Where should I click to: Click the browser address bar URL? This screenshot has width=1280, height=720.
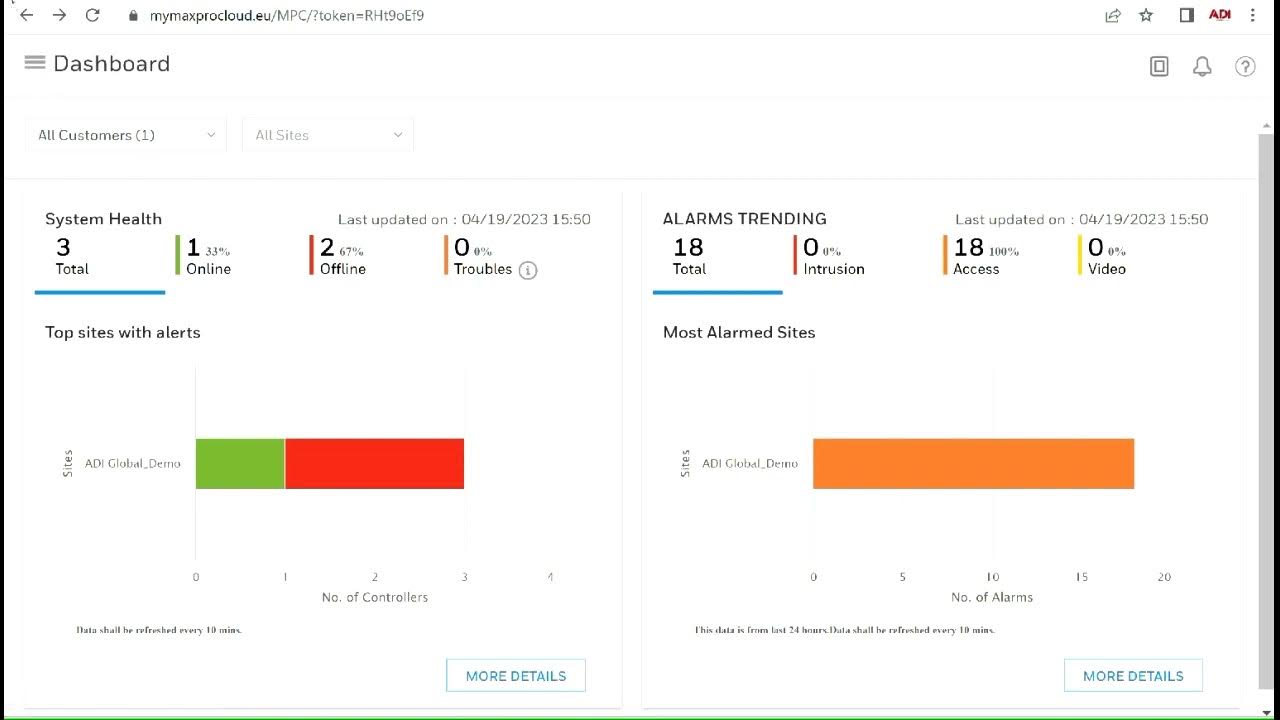[287, 15]
